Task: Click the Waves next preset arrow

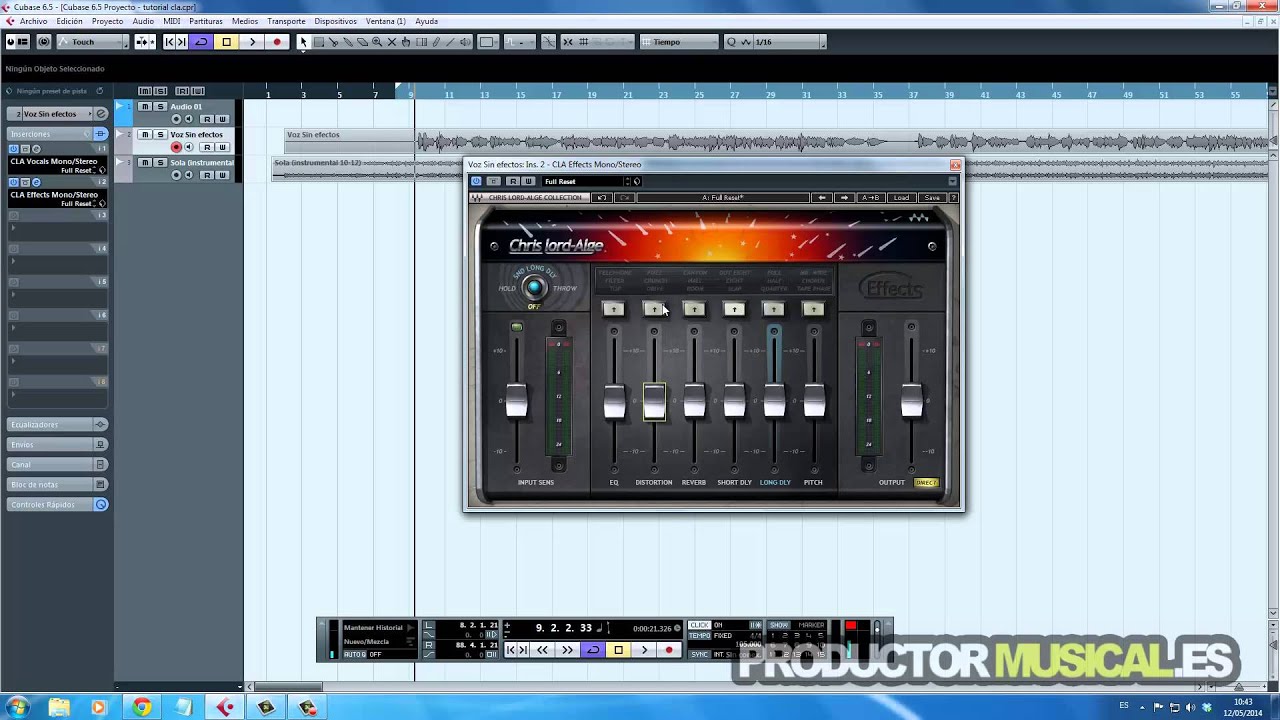Action: pos(844,197)
